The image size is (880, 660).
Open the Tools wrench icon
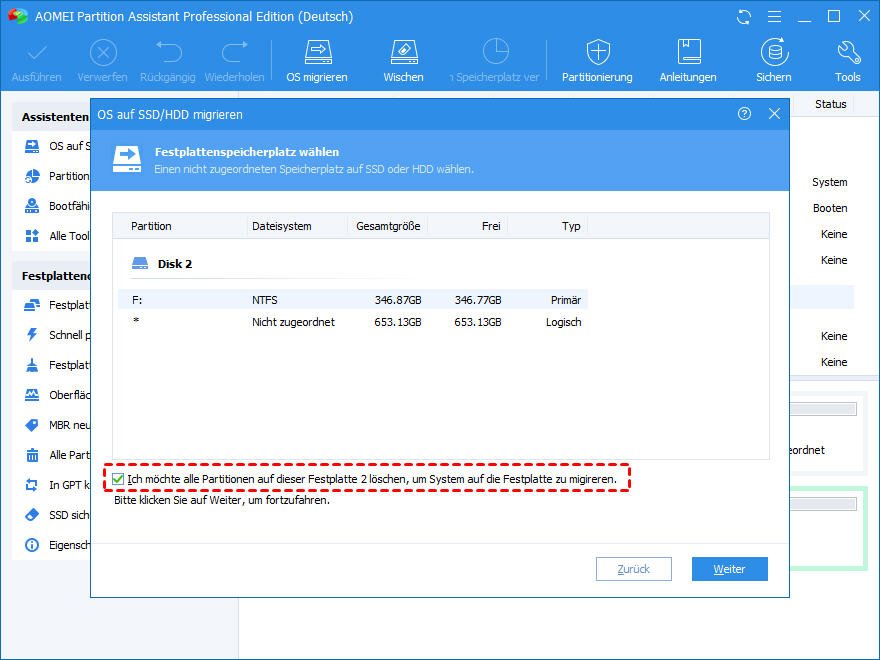(848, 52)
